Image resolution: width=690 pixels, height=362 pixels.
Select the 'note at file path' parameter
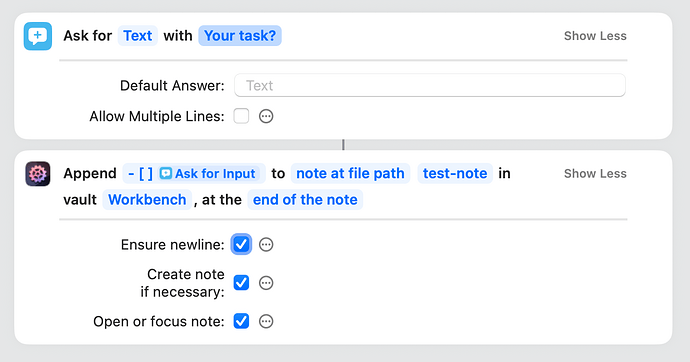[350, 173]
